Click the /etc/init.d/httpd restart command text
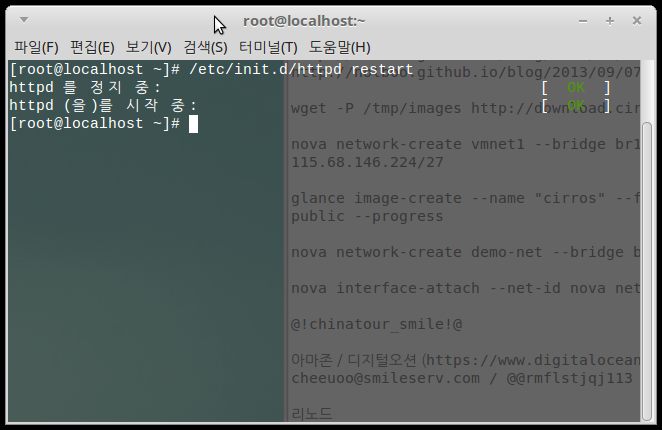 pyautogui.click(x=301, y=69)
